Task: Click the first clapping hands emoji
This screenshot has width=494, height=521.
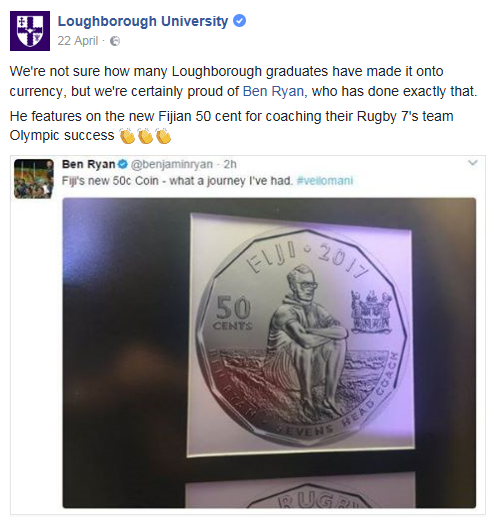Action: 127,135
